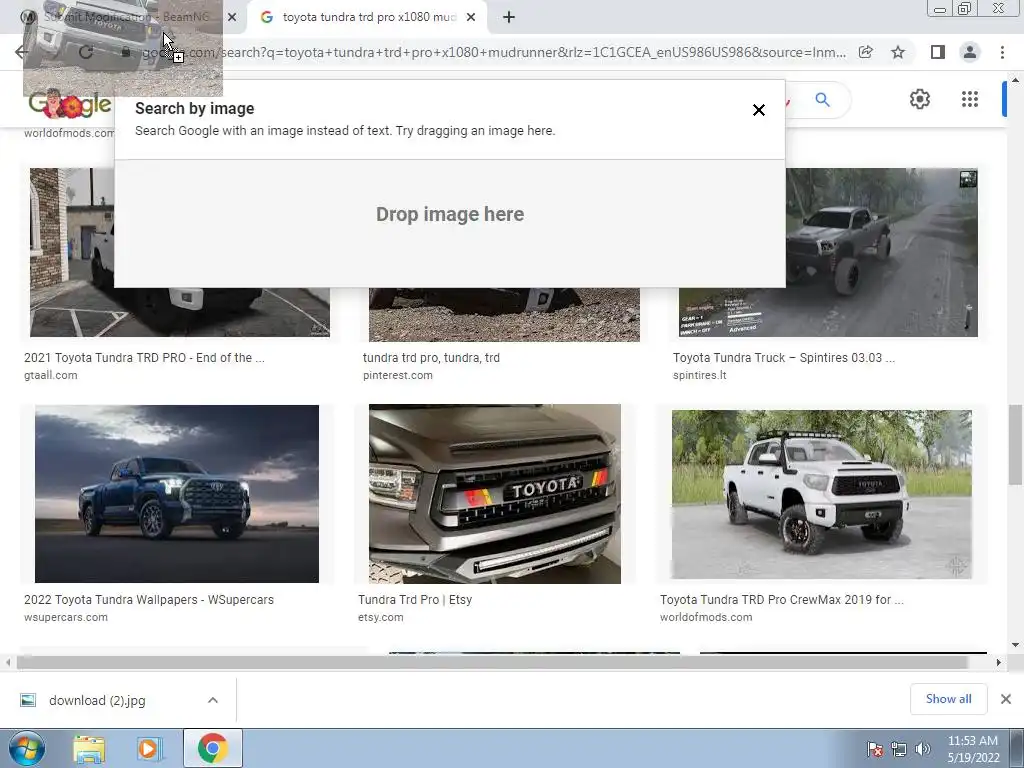Click the volume speaker tray icon
1024x768 pixels.
point(923,749)
